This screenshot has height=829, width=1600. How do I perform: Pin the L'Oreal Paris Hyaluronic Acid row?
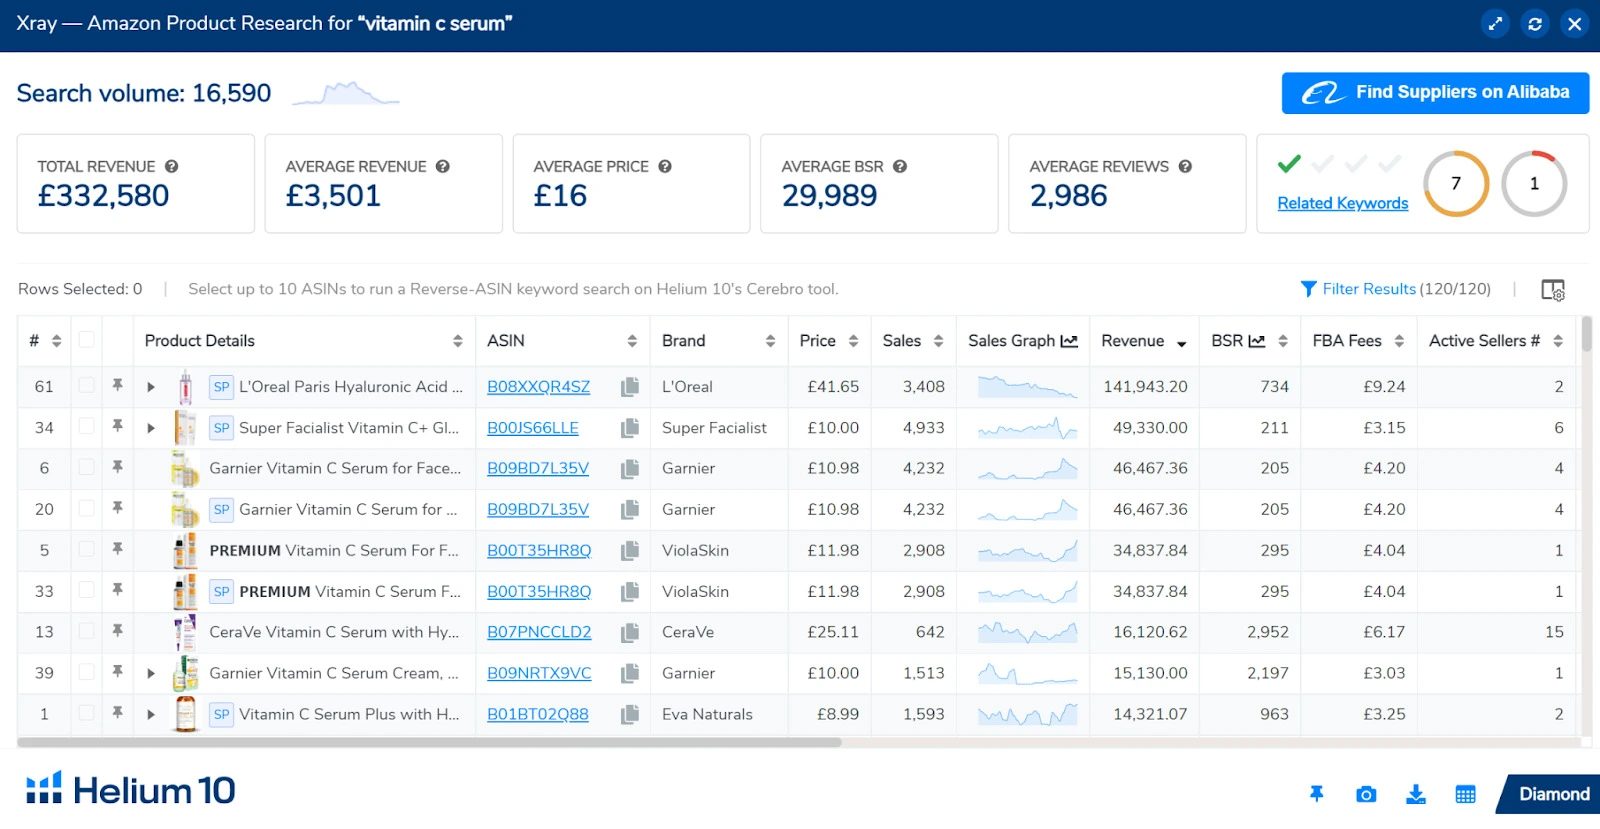[117, 386]
